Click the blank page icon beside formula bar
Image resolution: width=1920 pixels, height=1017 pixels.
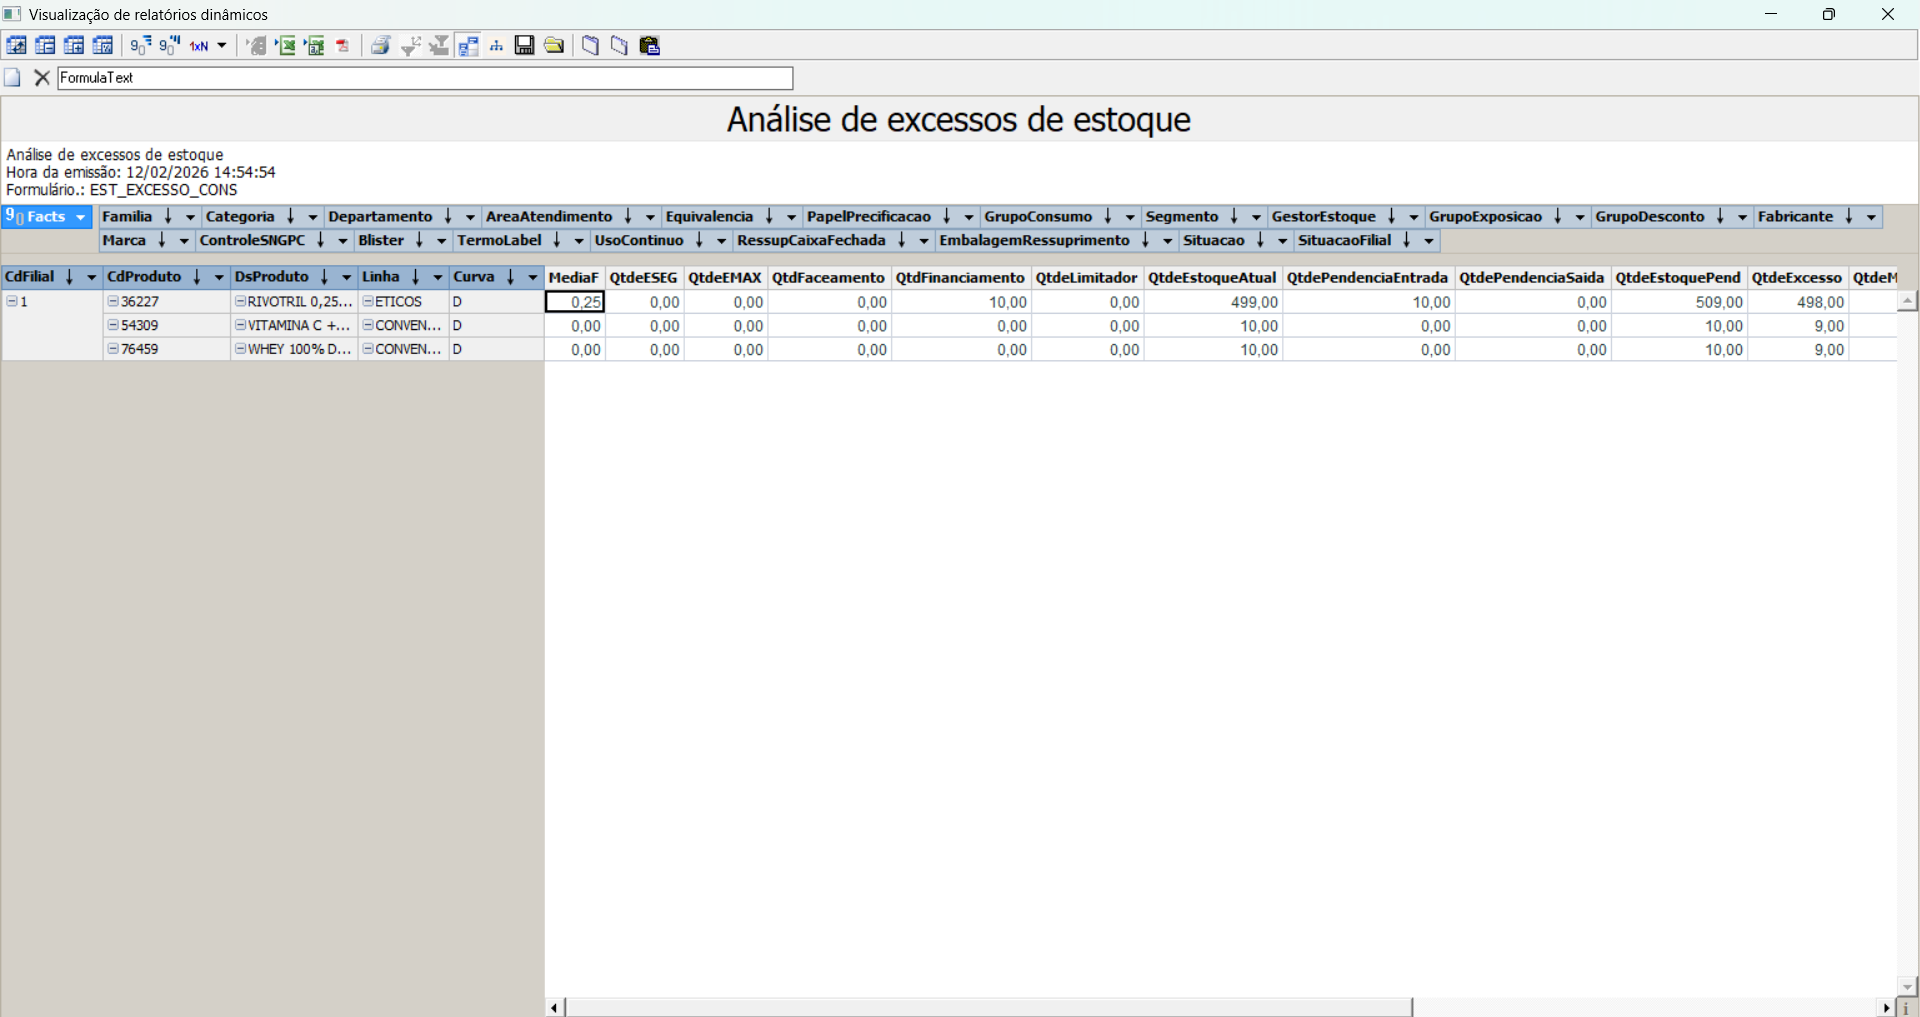(13, 78)
